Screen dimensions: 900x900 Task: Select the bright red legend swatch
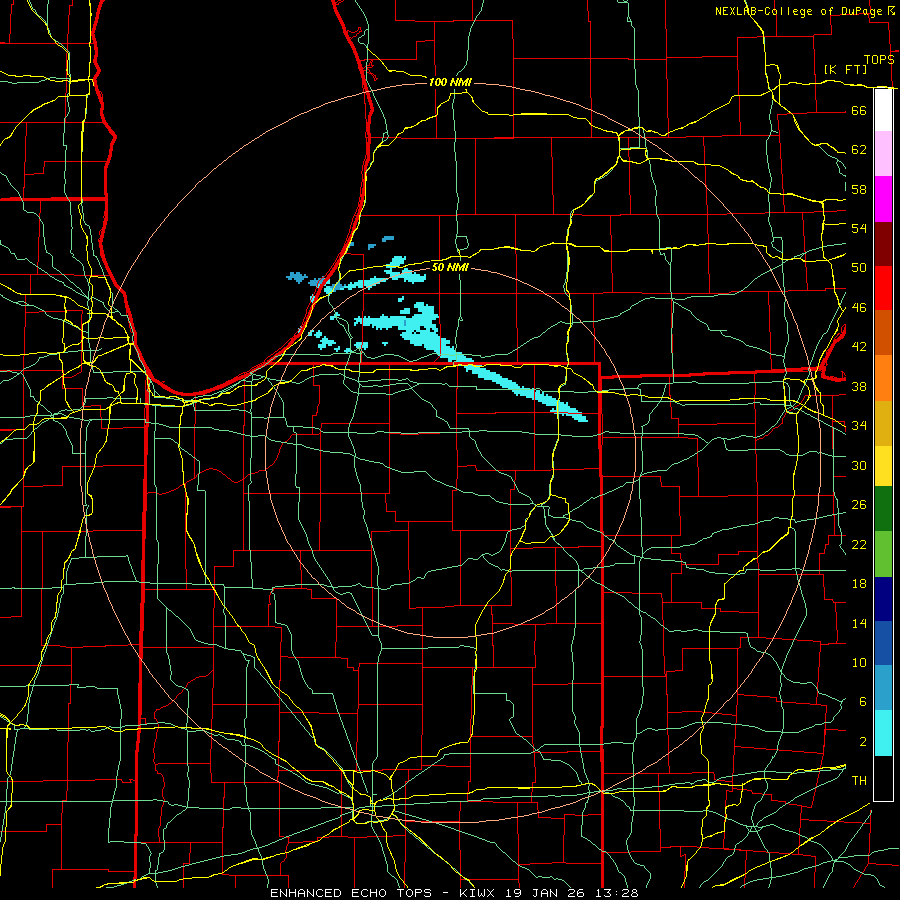pos(883,288)
